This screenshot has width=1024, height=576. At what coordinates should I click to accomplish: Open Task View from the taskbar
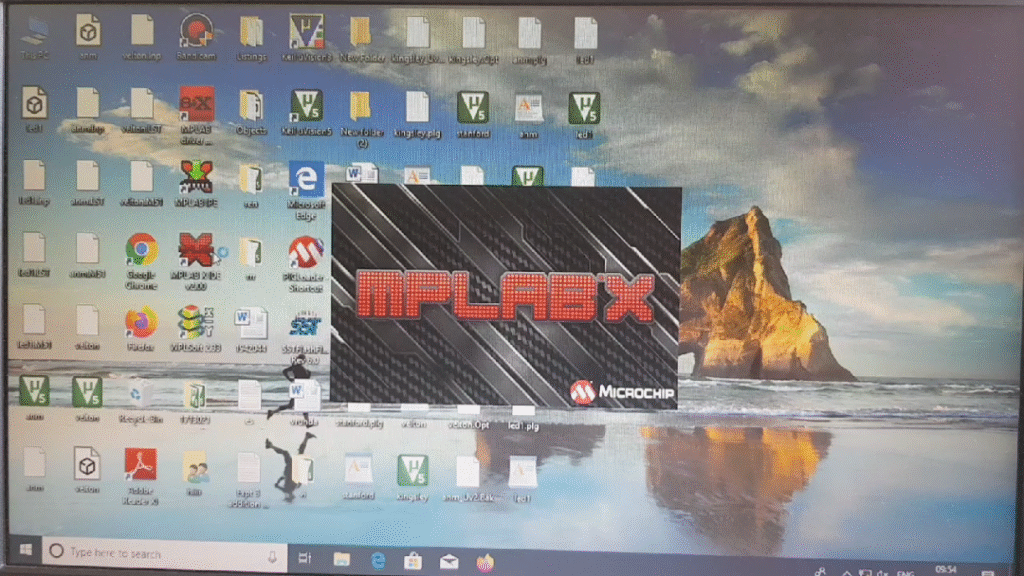tap(304, 558)
